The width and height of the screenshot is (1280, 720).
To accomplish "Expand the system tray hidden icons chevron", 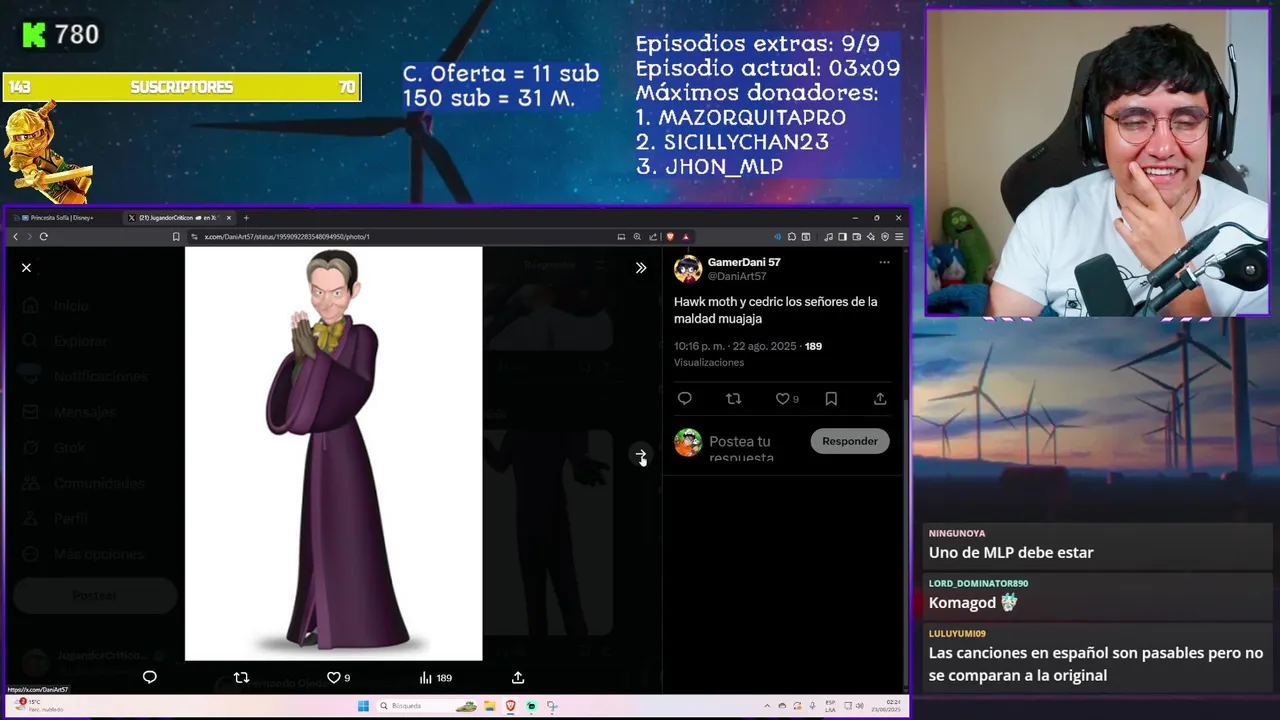I will coord(766,706).
